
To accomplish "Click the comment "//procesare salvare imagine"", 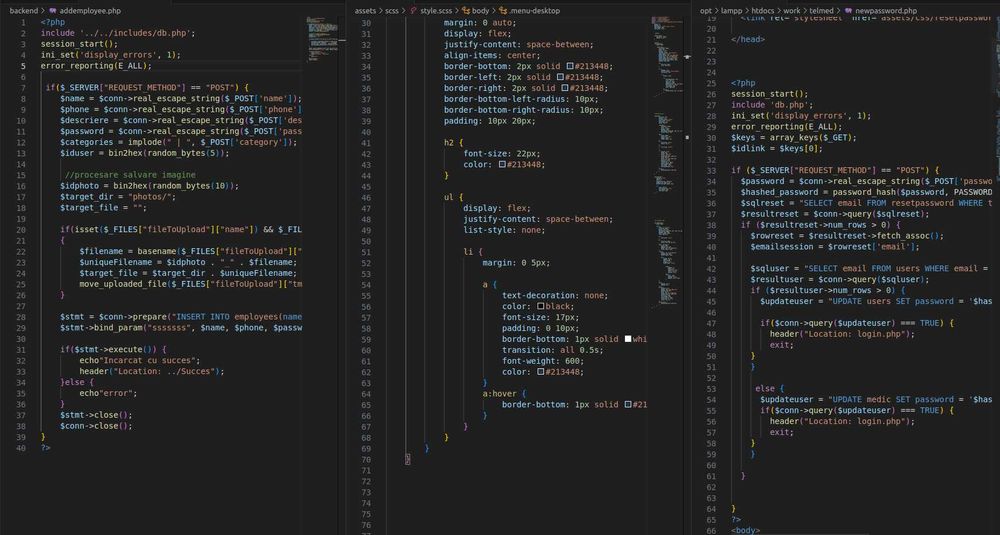I will pyautogui.click(x=130, y=175).
